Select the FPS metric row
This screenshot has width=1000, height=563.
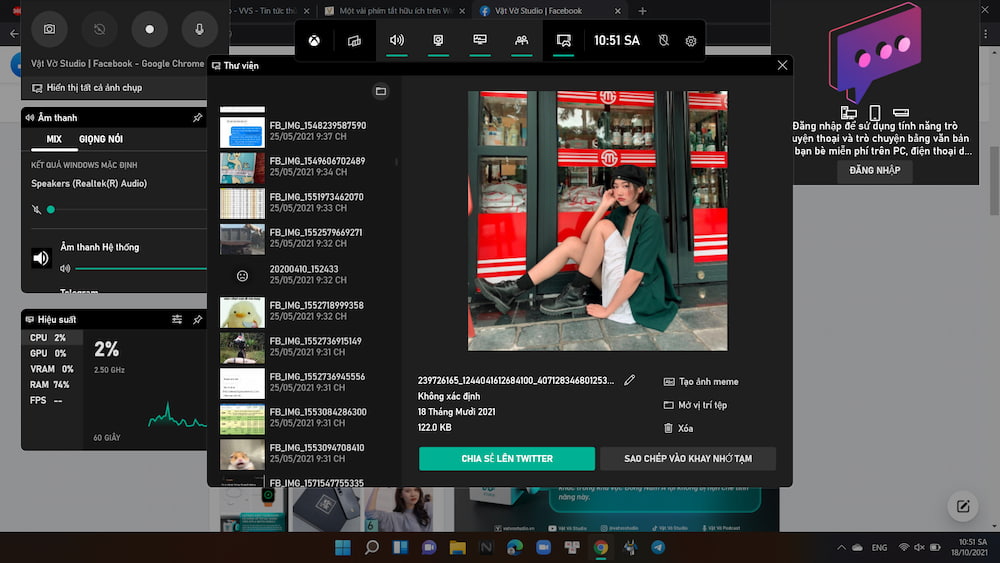[53, 400]
